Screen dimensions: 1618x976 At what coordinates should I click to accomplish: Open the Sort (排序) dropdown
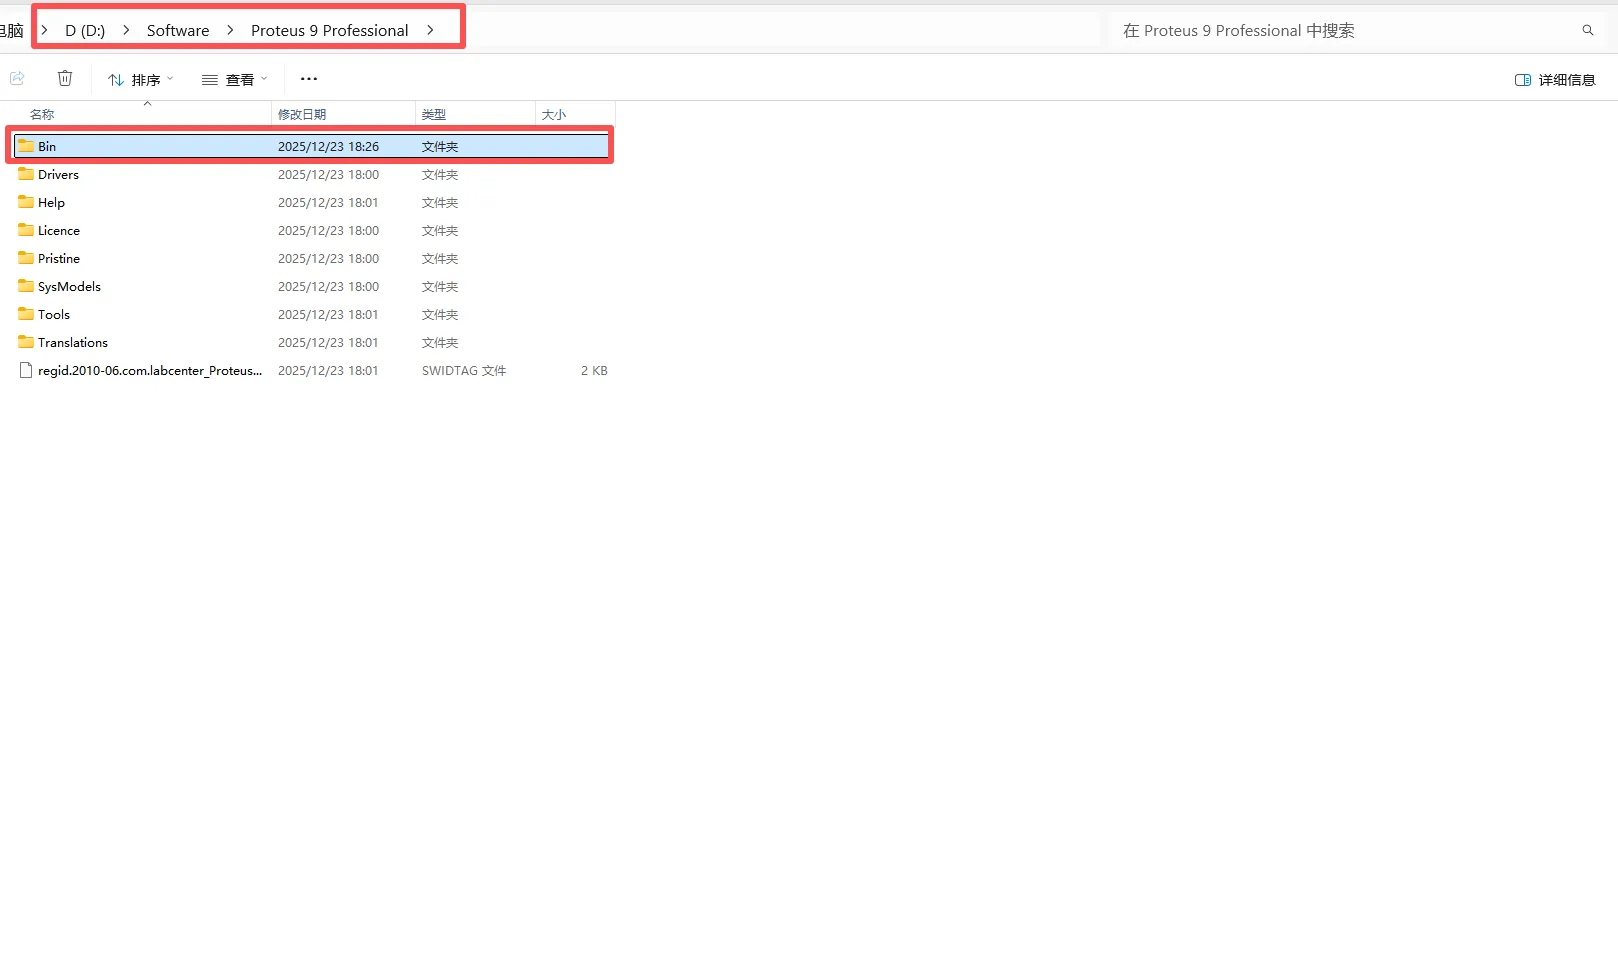coord(141,80)
